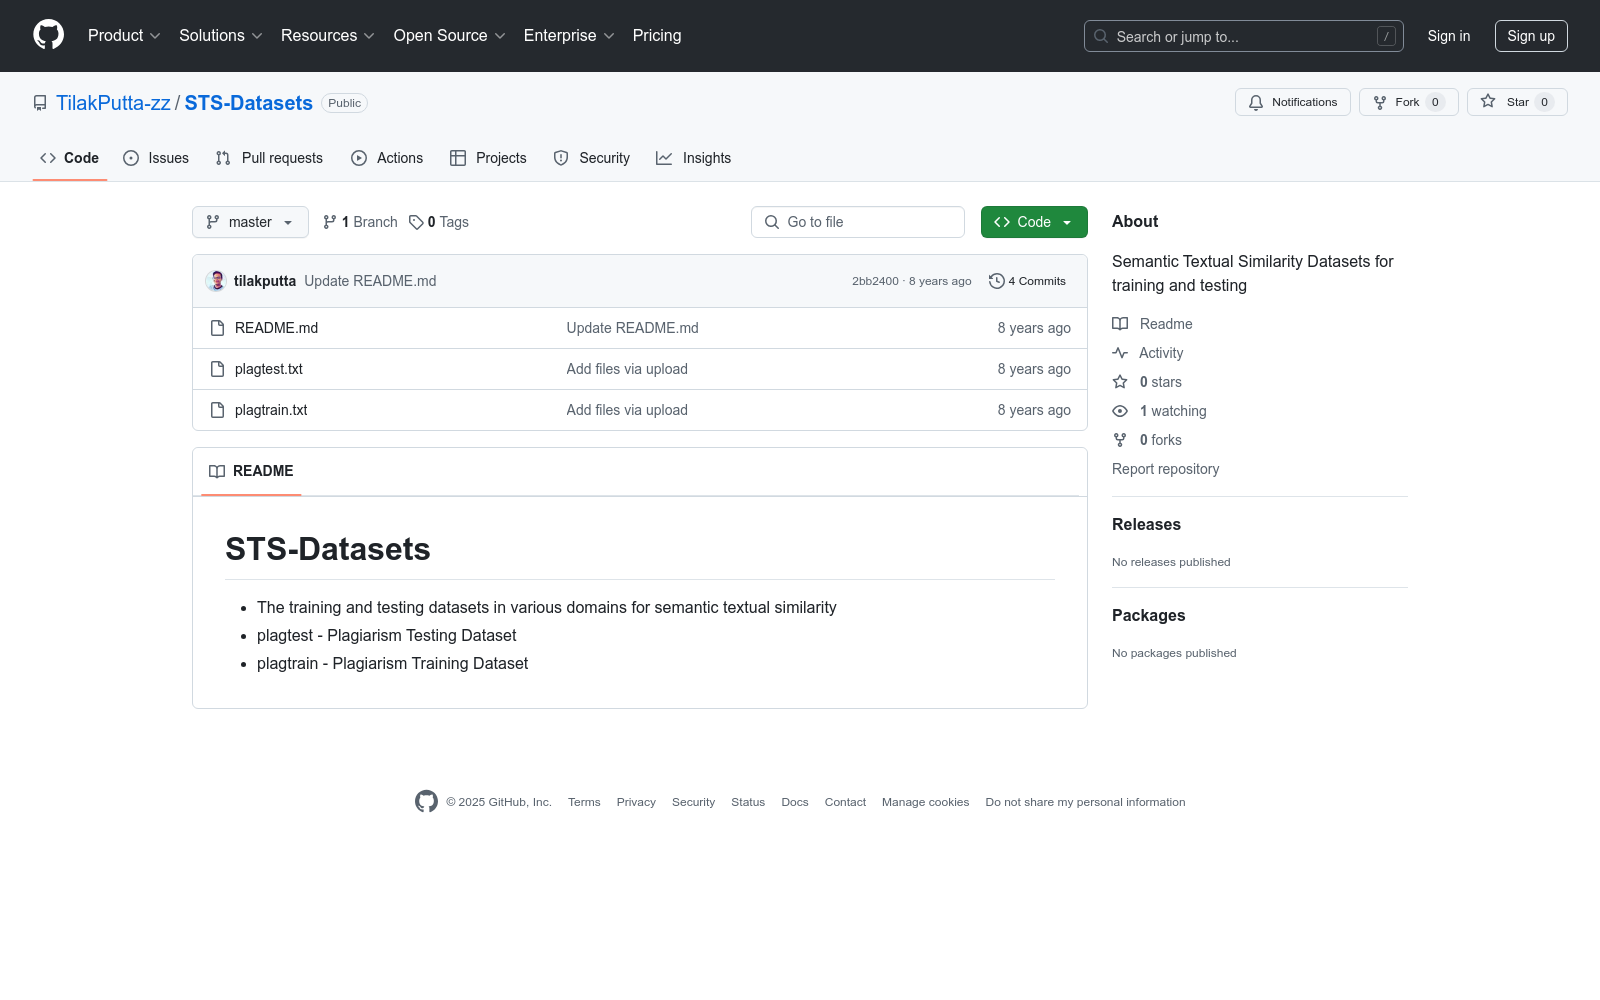The image size is (1600, 1000).
Task: Open the Status footer link
Action: point(748,802)
